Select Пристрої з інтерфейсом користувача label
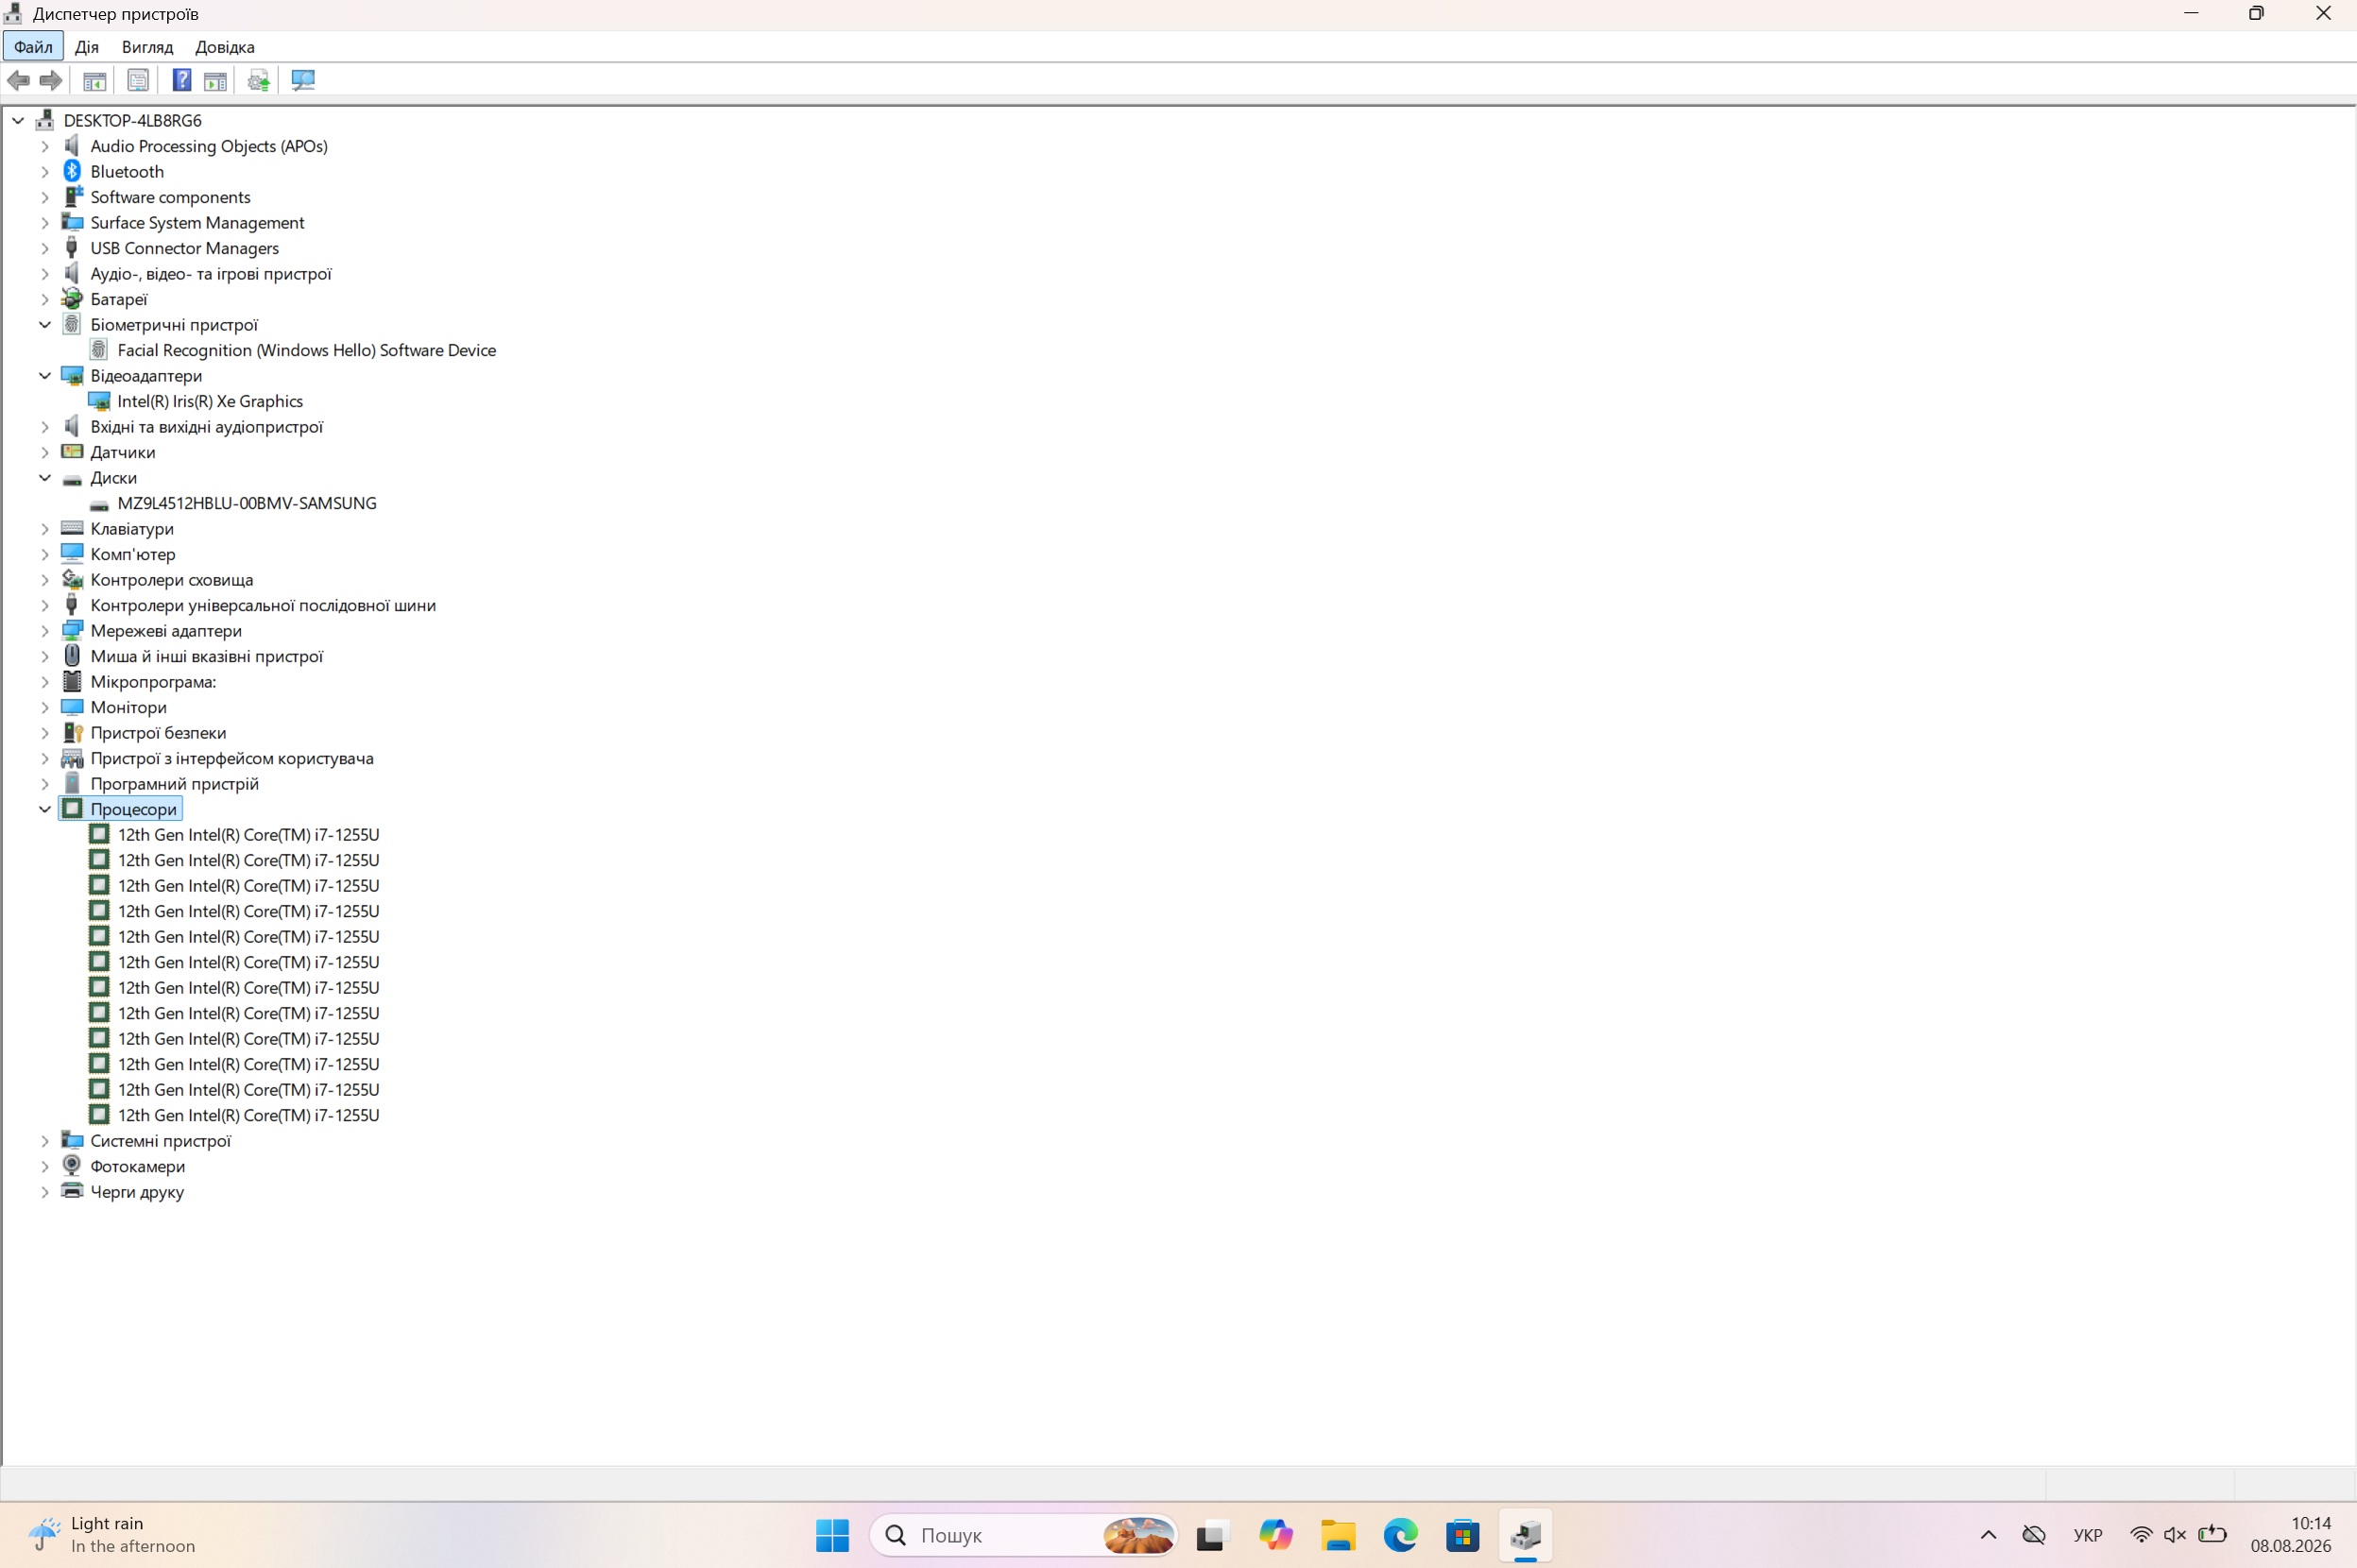 pyautogui.click(x=232, y=758)
